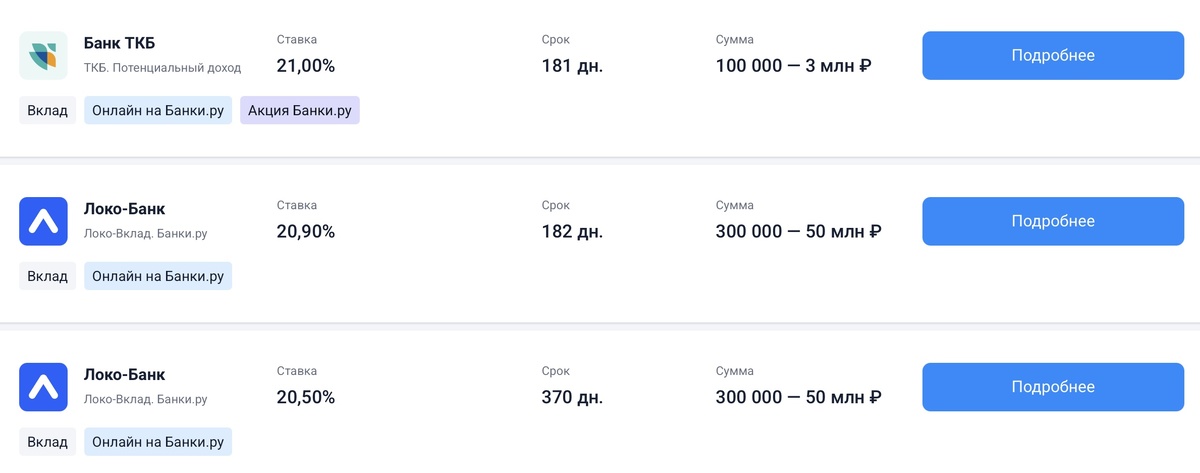Open Подробнее for Локо-Банк 20,50% deposit
This screenshot has height=473, width=1200.
tap(1052, 387)
